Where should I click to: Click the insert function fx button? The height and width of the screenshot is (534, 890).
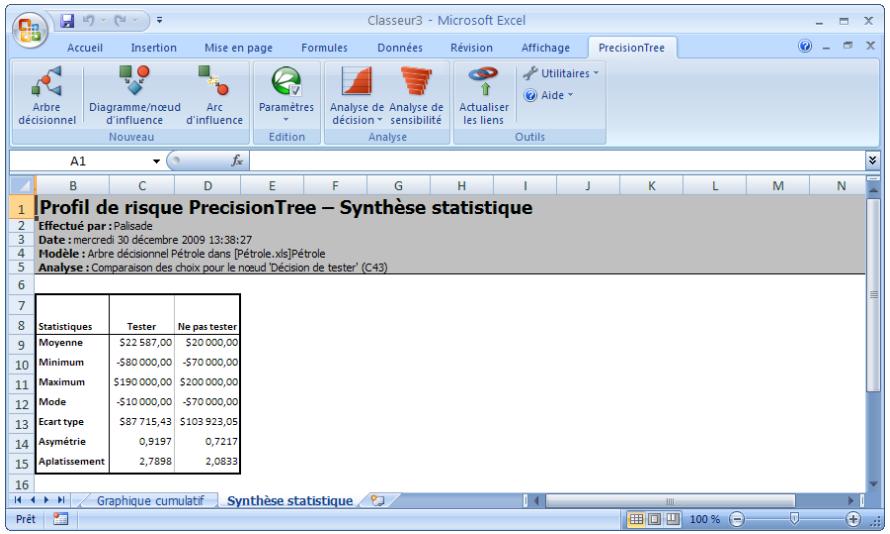[237, 161]
